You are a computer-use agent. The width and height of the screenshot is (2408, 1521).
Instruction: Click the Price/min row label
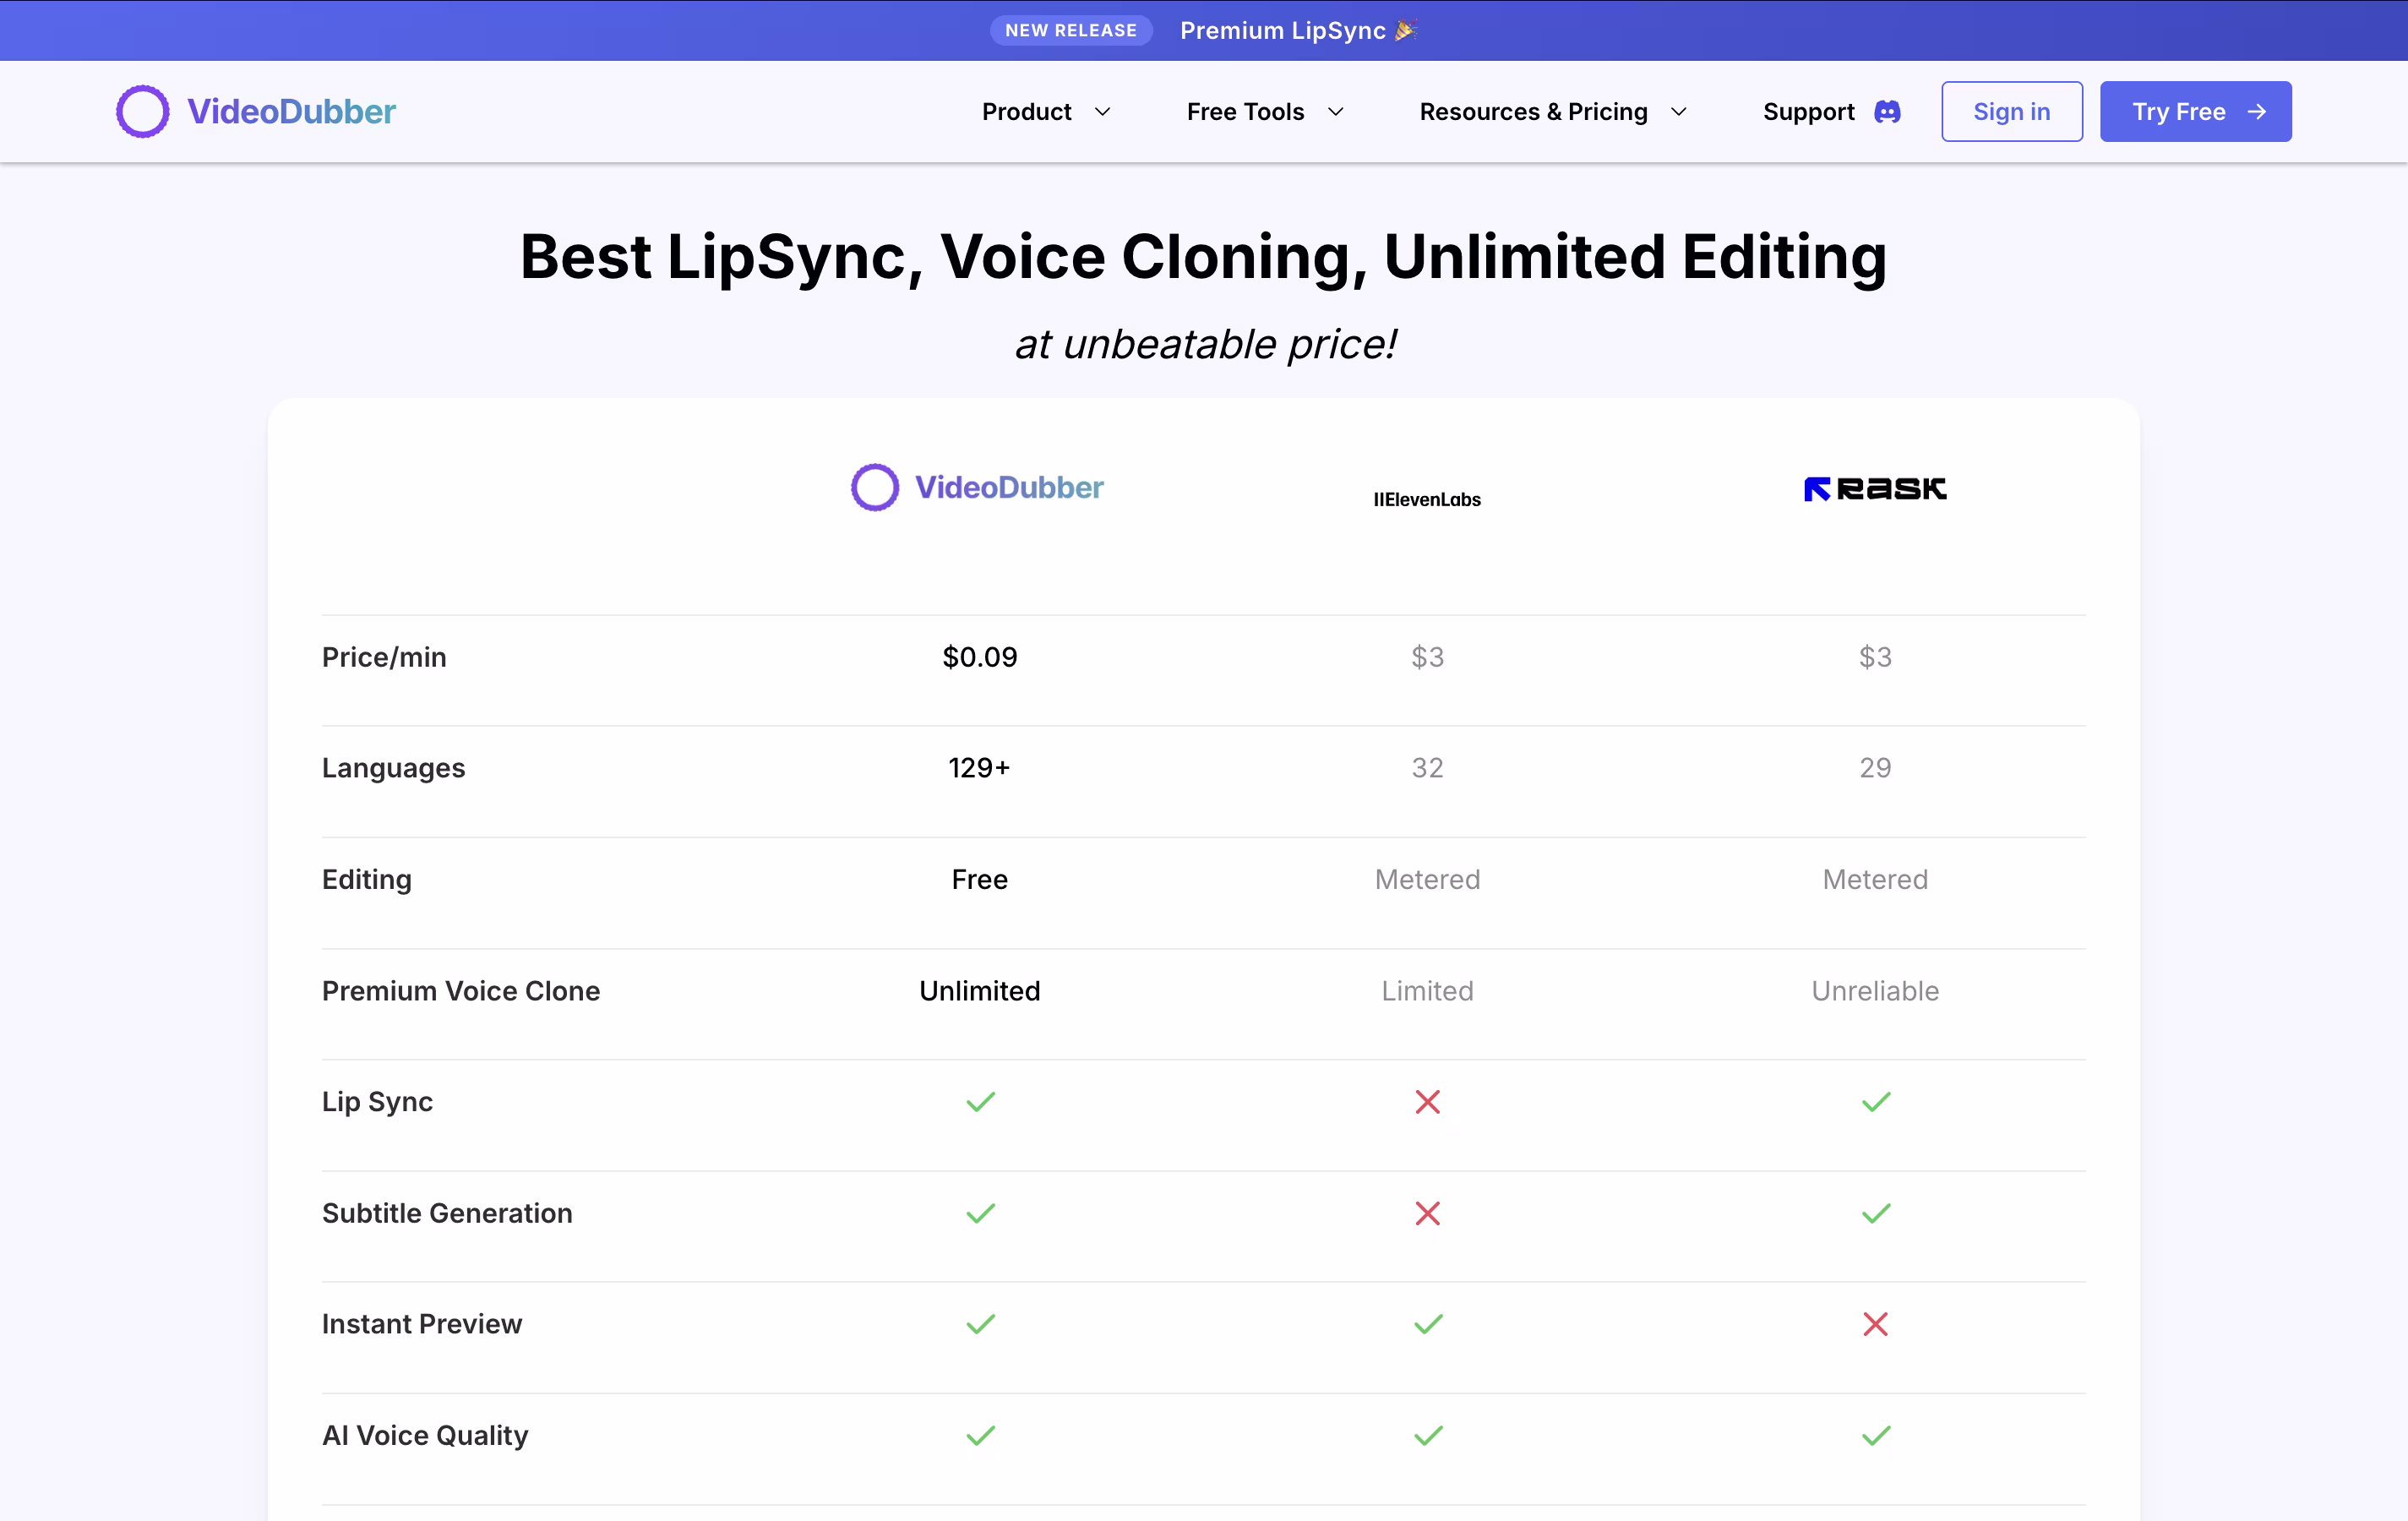[x=384, y=657]
